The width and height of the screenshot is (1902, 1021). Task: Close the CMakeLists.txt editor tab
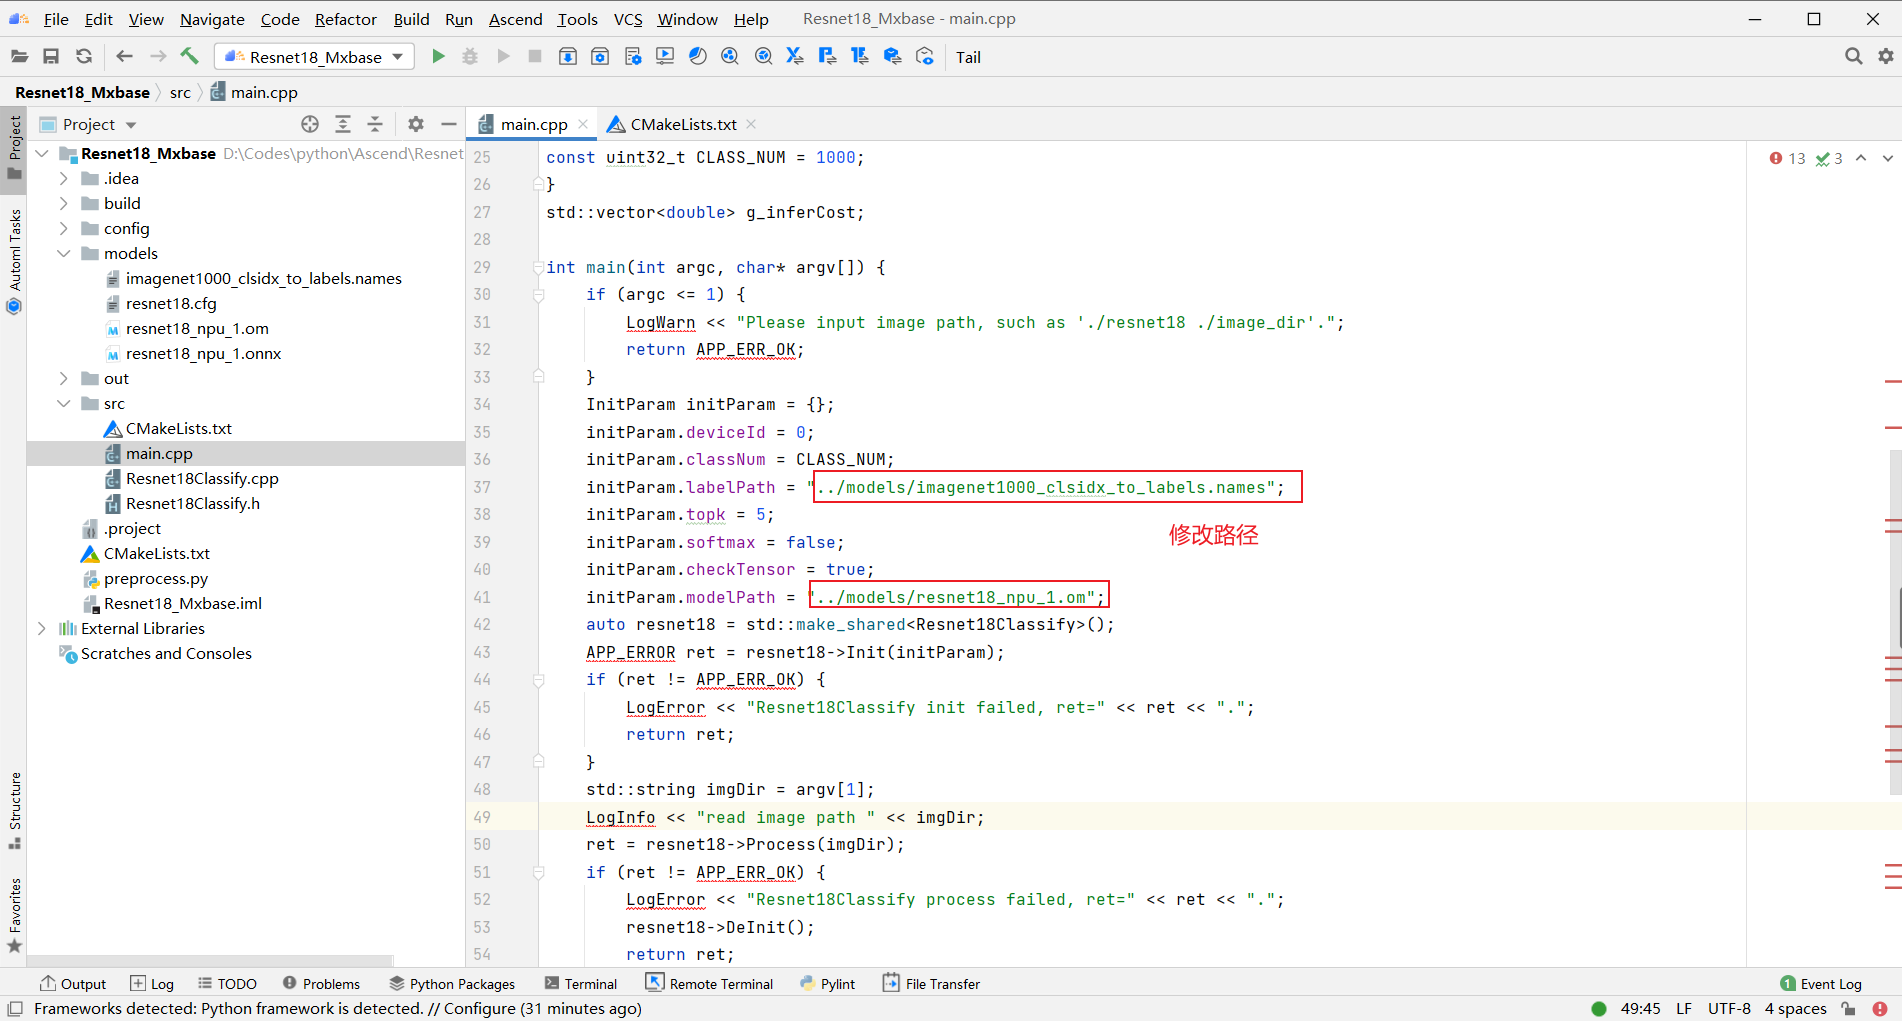pyautogui.click(x=751, y=124)
